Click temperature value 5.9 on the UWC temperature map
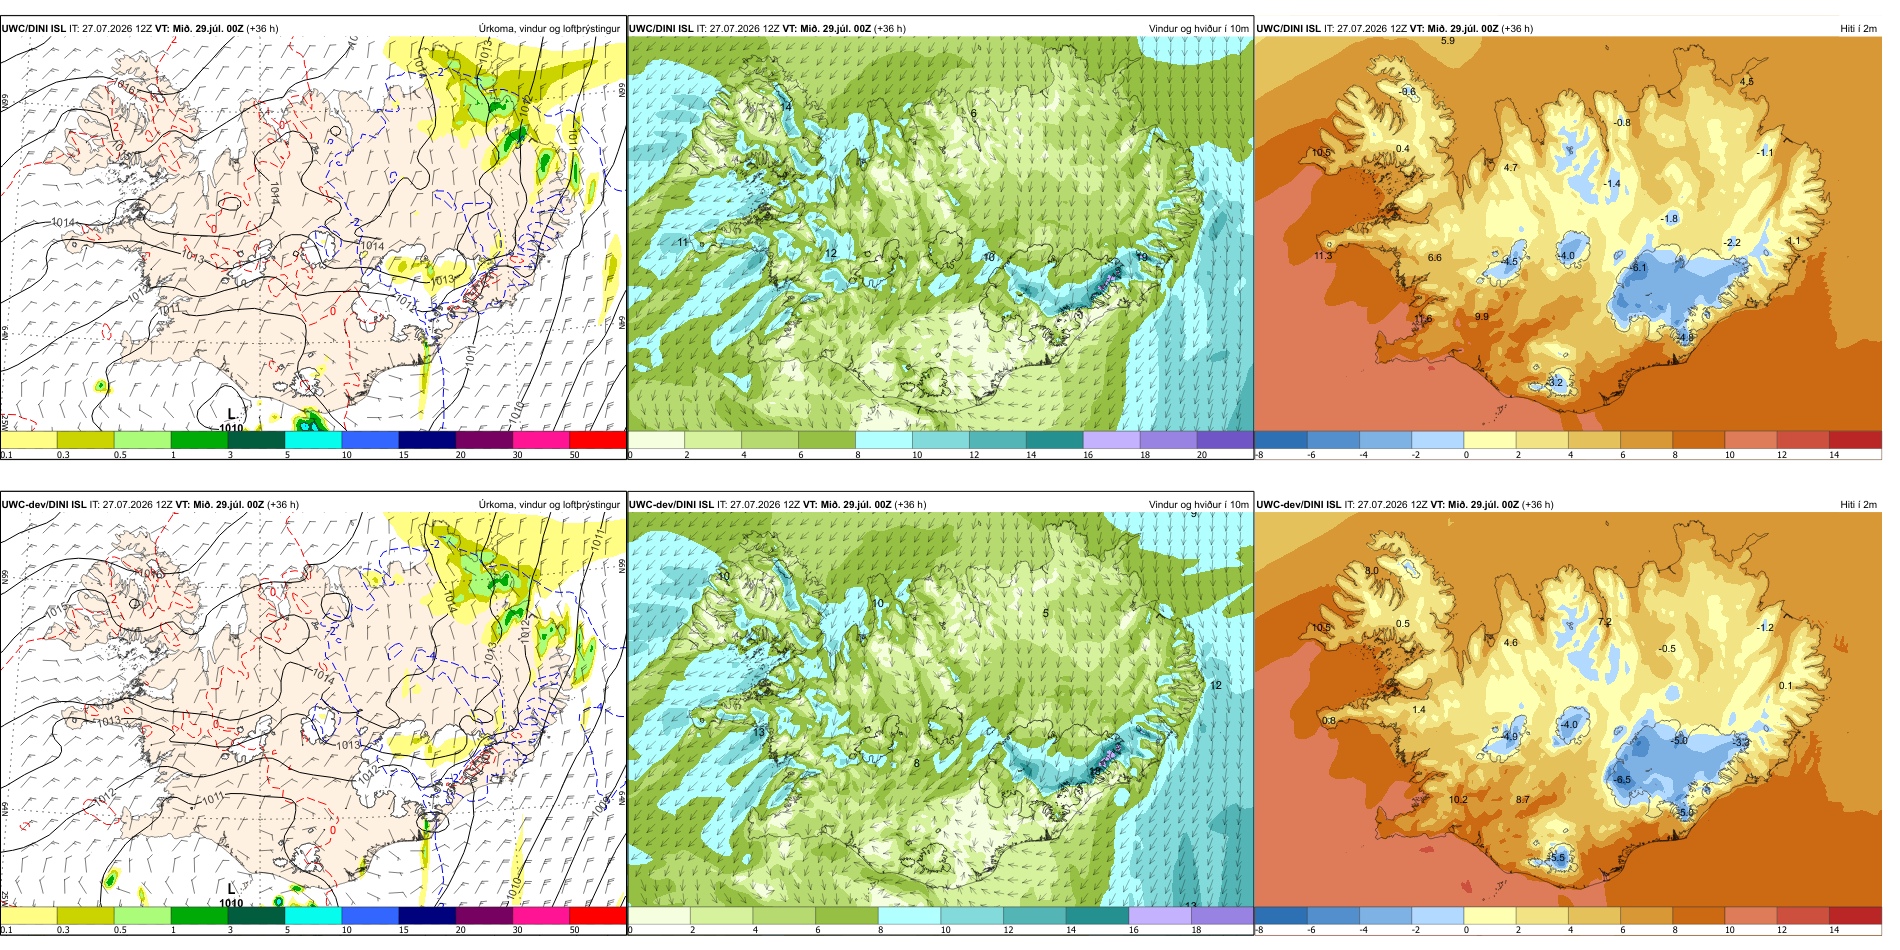 pyautogui.click(x=1448, y=41)
